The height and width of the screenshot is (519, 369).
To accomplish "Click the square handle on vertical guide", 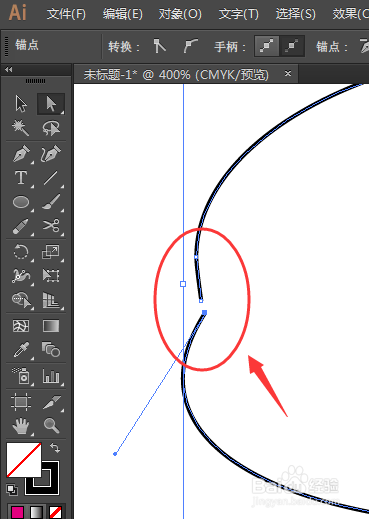I will coord(183,284).
